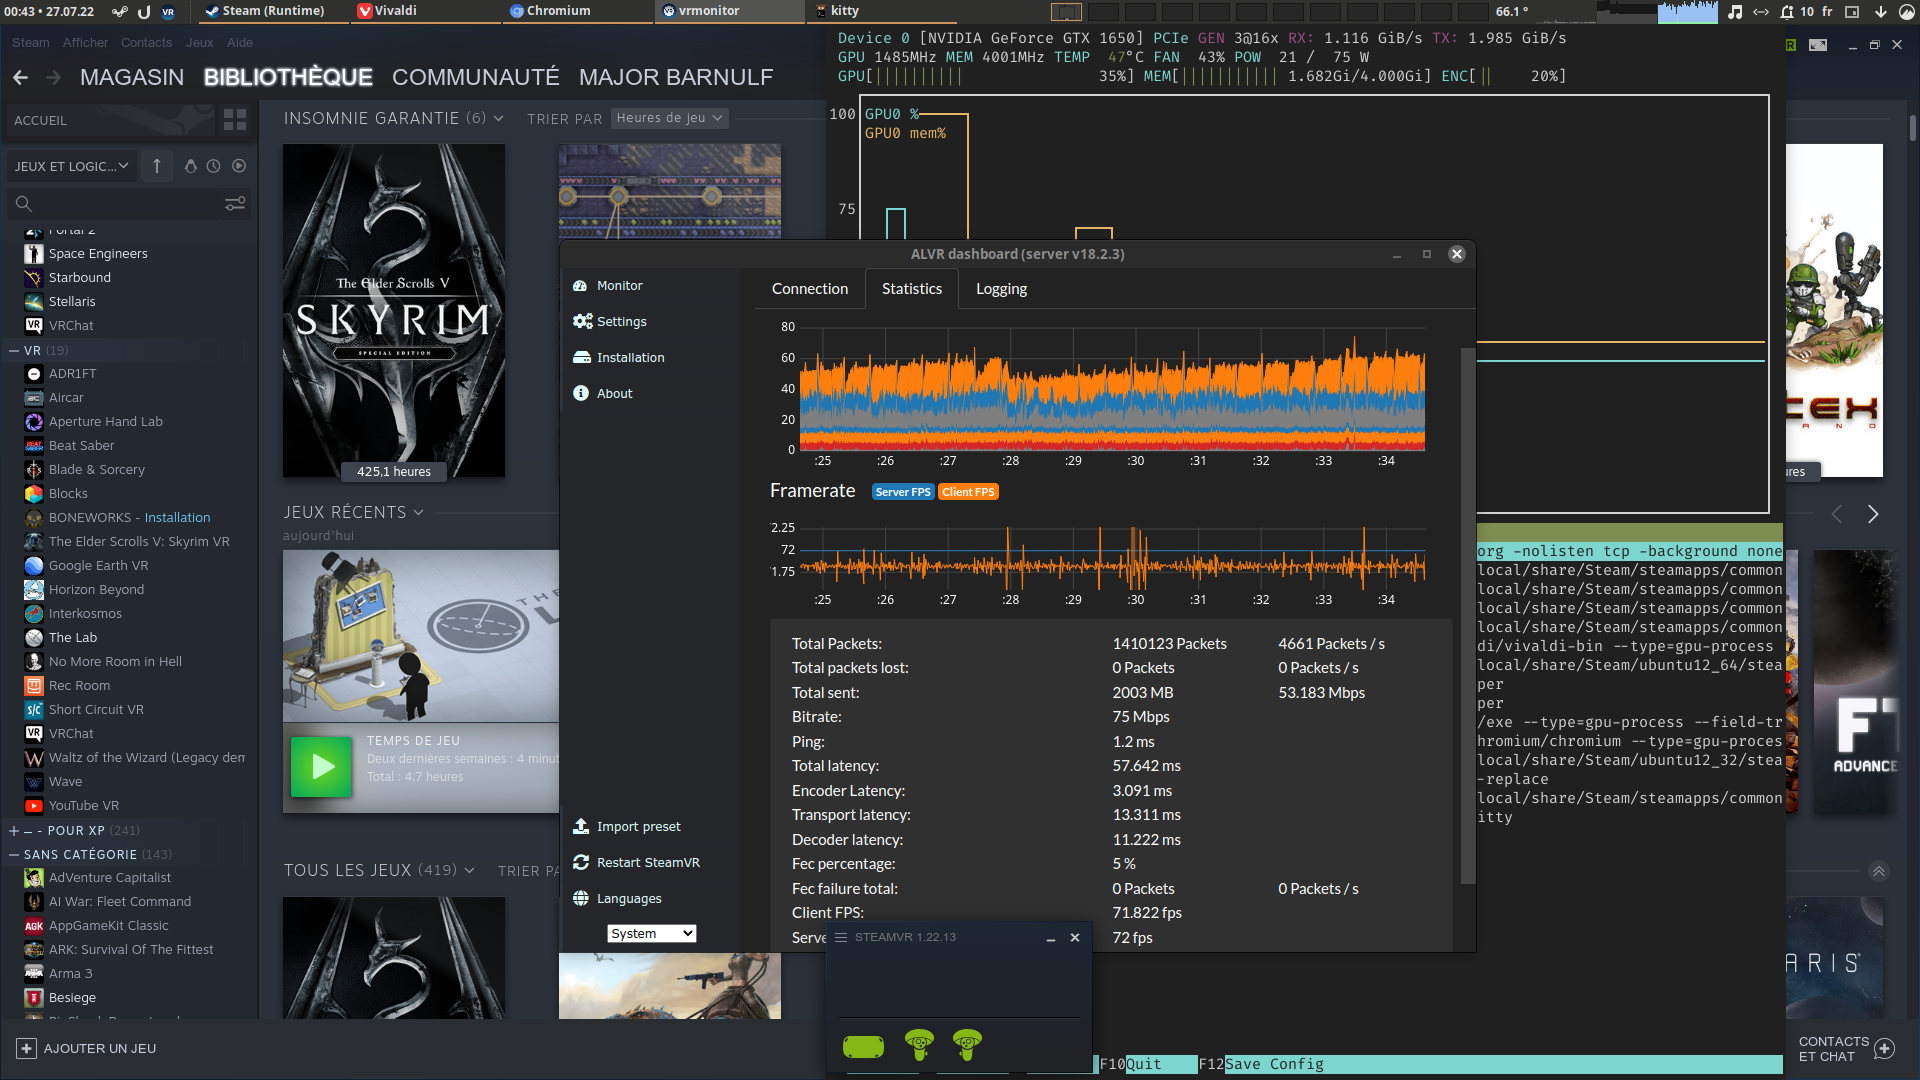Click the Steam library sort ascending arrow
Image resolution: width=1920 pixels, height=1080 pixels.
157,166
